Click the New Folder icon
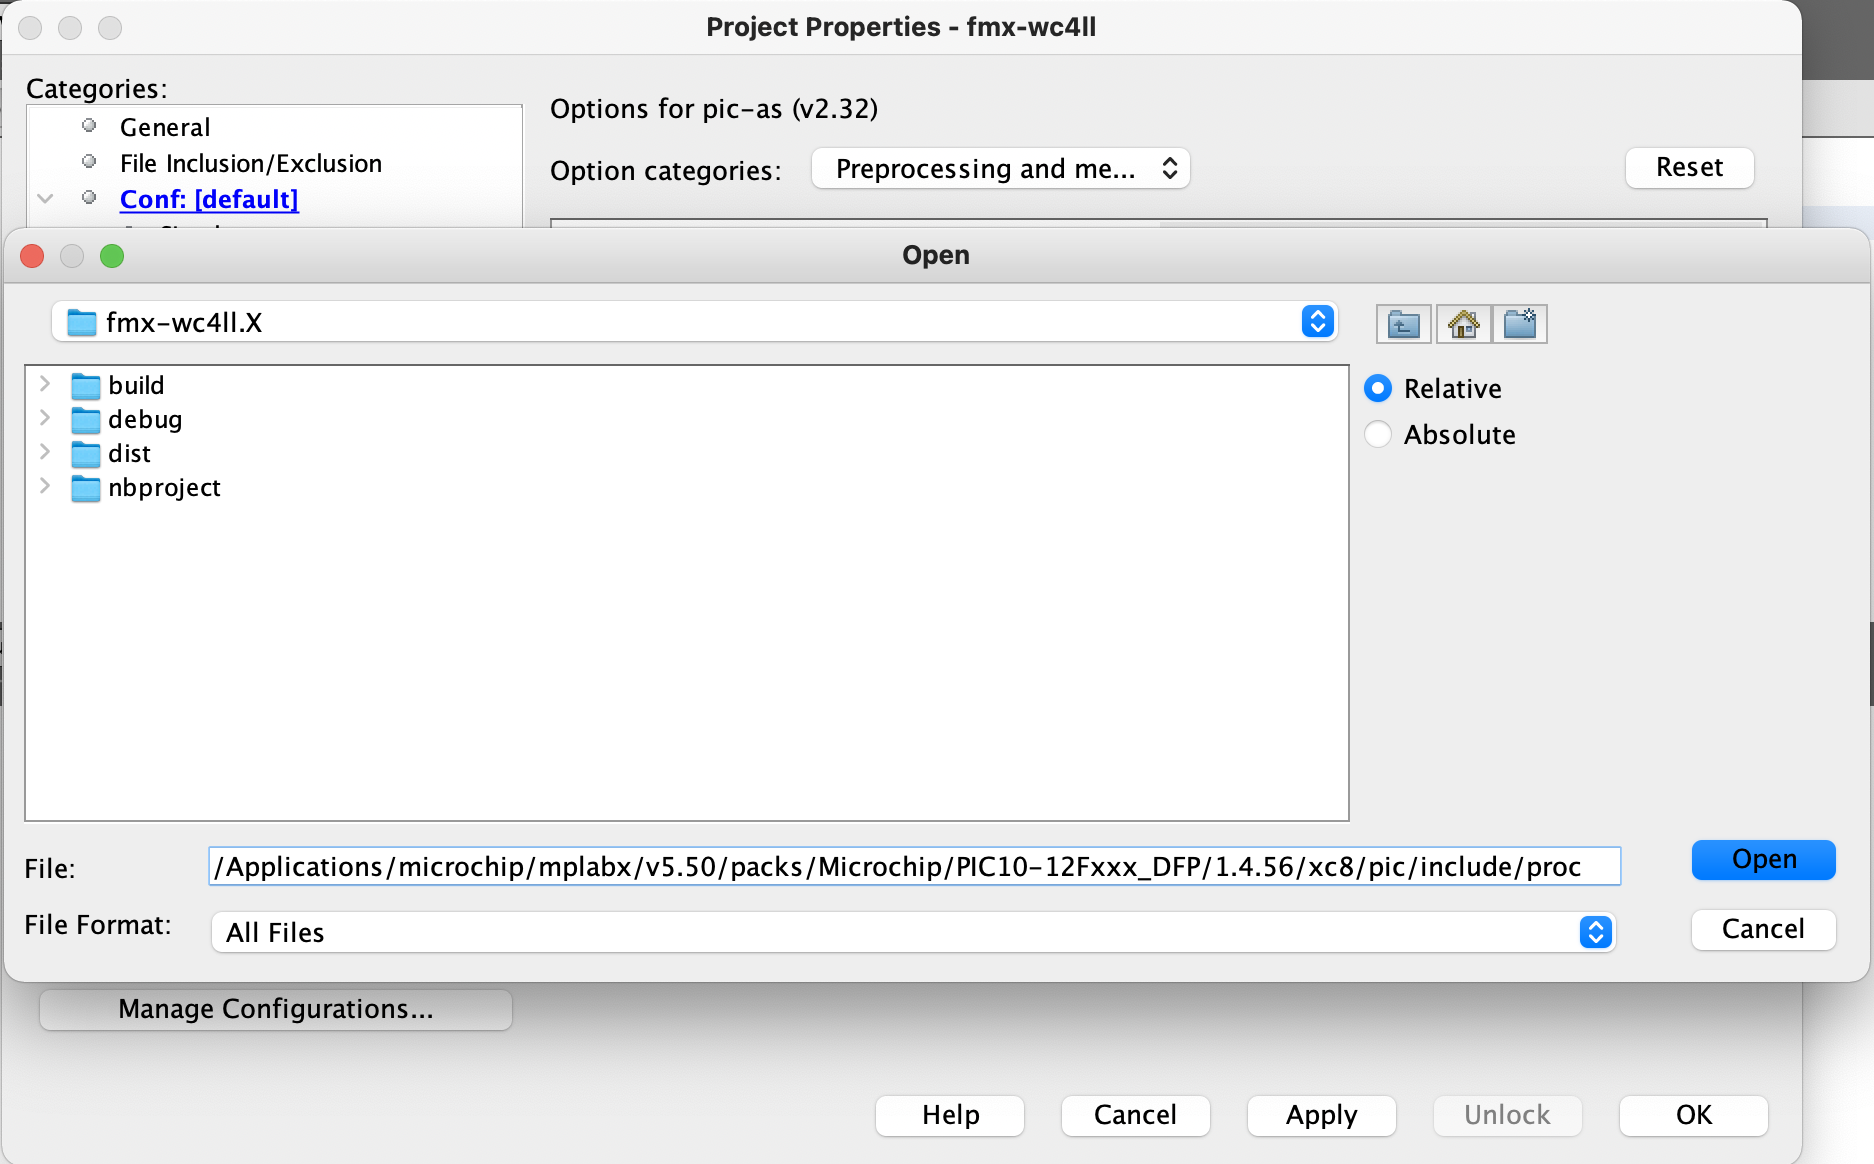1874x1164 pixels. [x=1519, y=324]
